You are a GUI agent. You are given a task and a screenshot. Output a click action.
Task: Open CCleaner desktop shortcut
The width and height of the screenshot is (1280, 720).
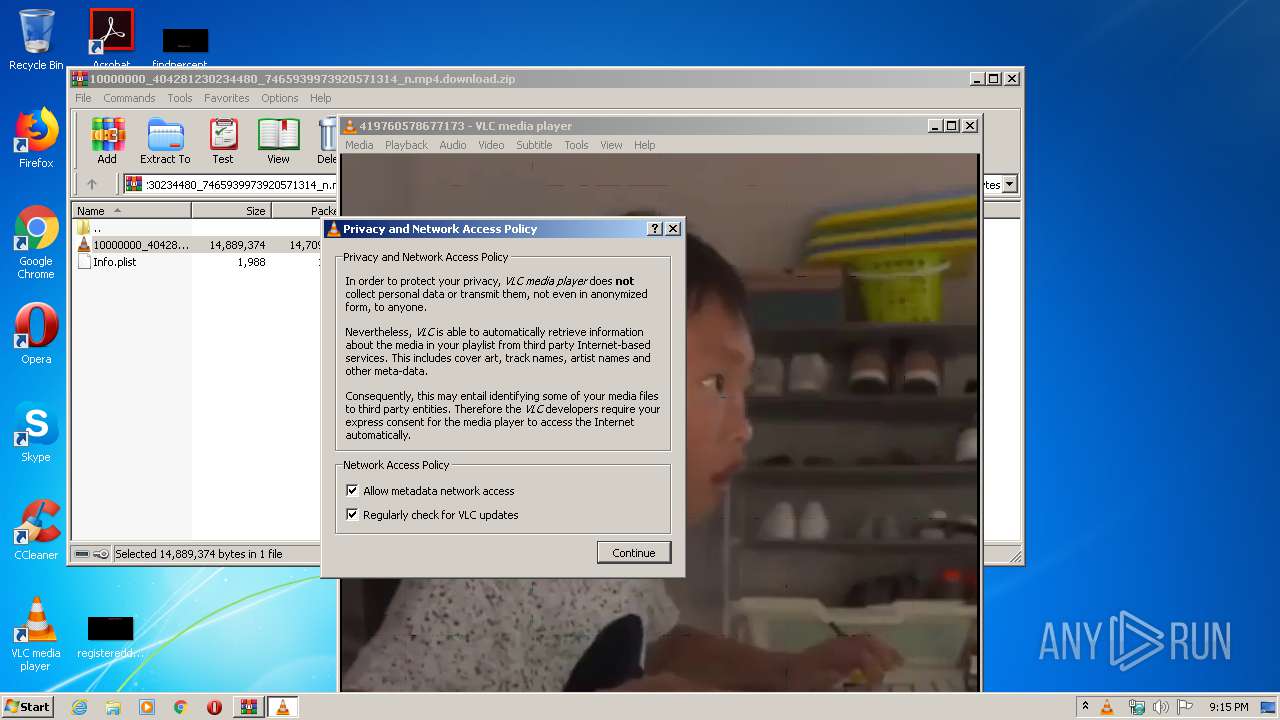pyautogui.click(x=36, y=530)
